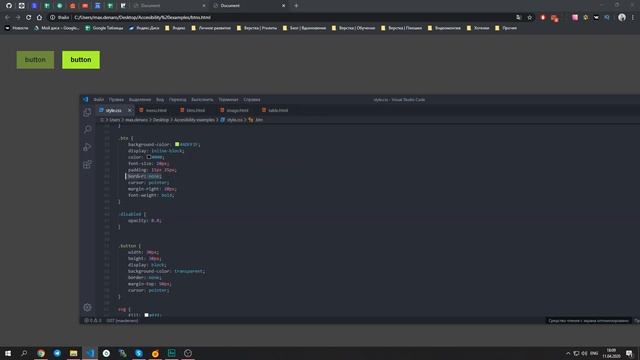Click style.css in VS Code breadcrumb
This screenshot has height=360, width=640.
(x=234, y=120)
